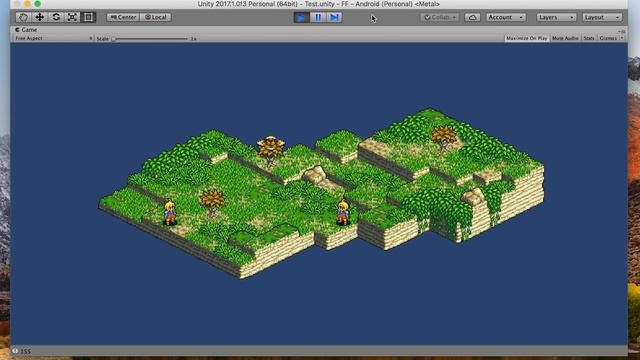
Task: Toggle Maximize On Play
Action: 527,38
